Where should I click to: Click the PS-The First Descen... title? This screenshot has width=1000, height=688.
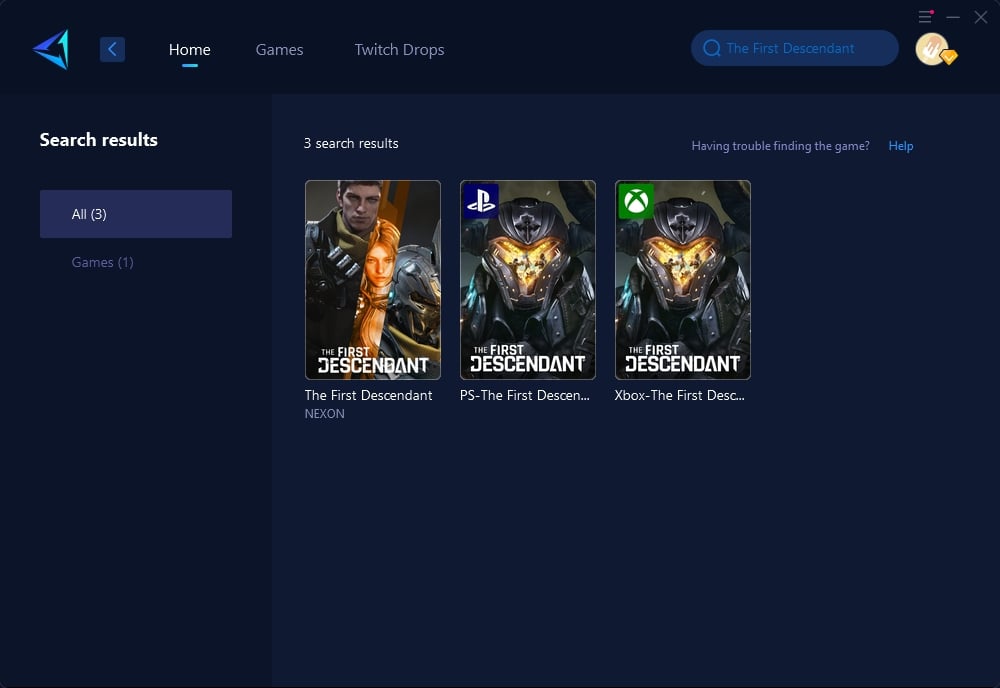pyautogui.click(x=525, y=395)
